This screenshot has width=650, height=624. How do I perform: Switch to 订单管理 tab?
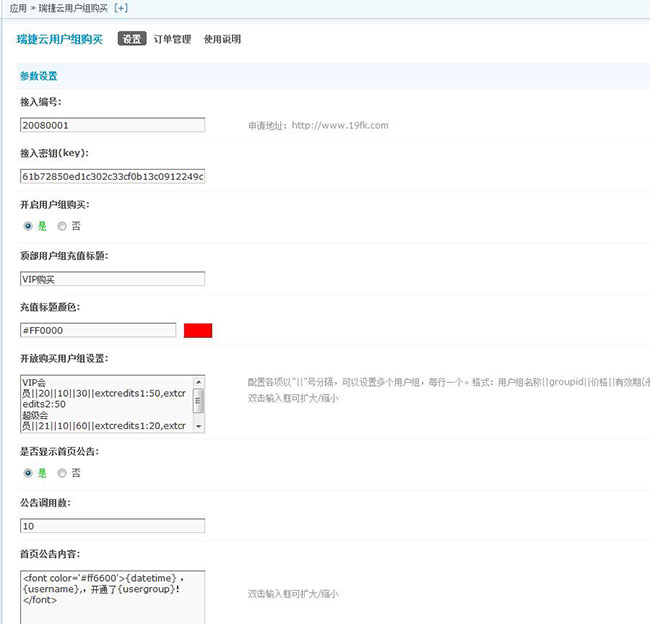[172, 39]
